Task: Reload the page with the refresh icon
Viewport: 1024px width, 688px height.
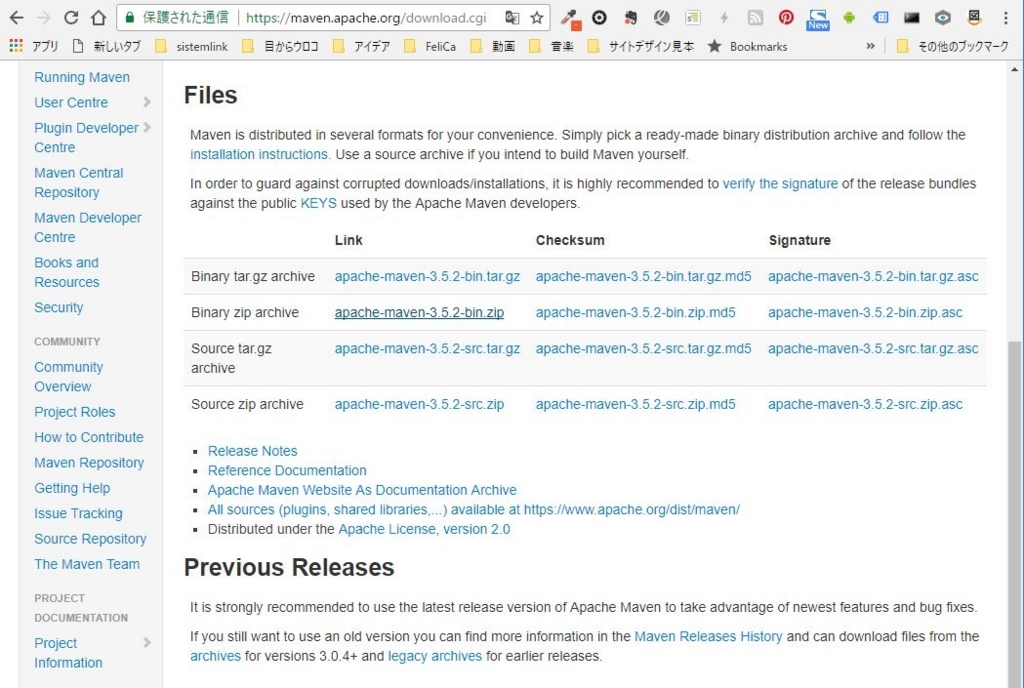Action: [x=71, y=18]
